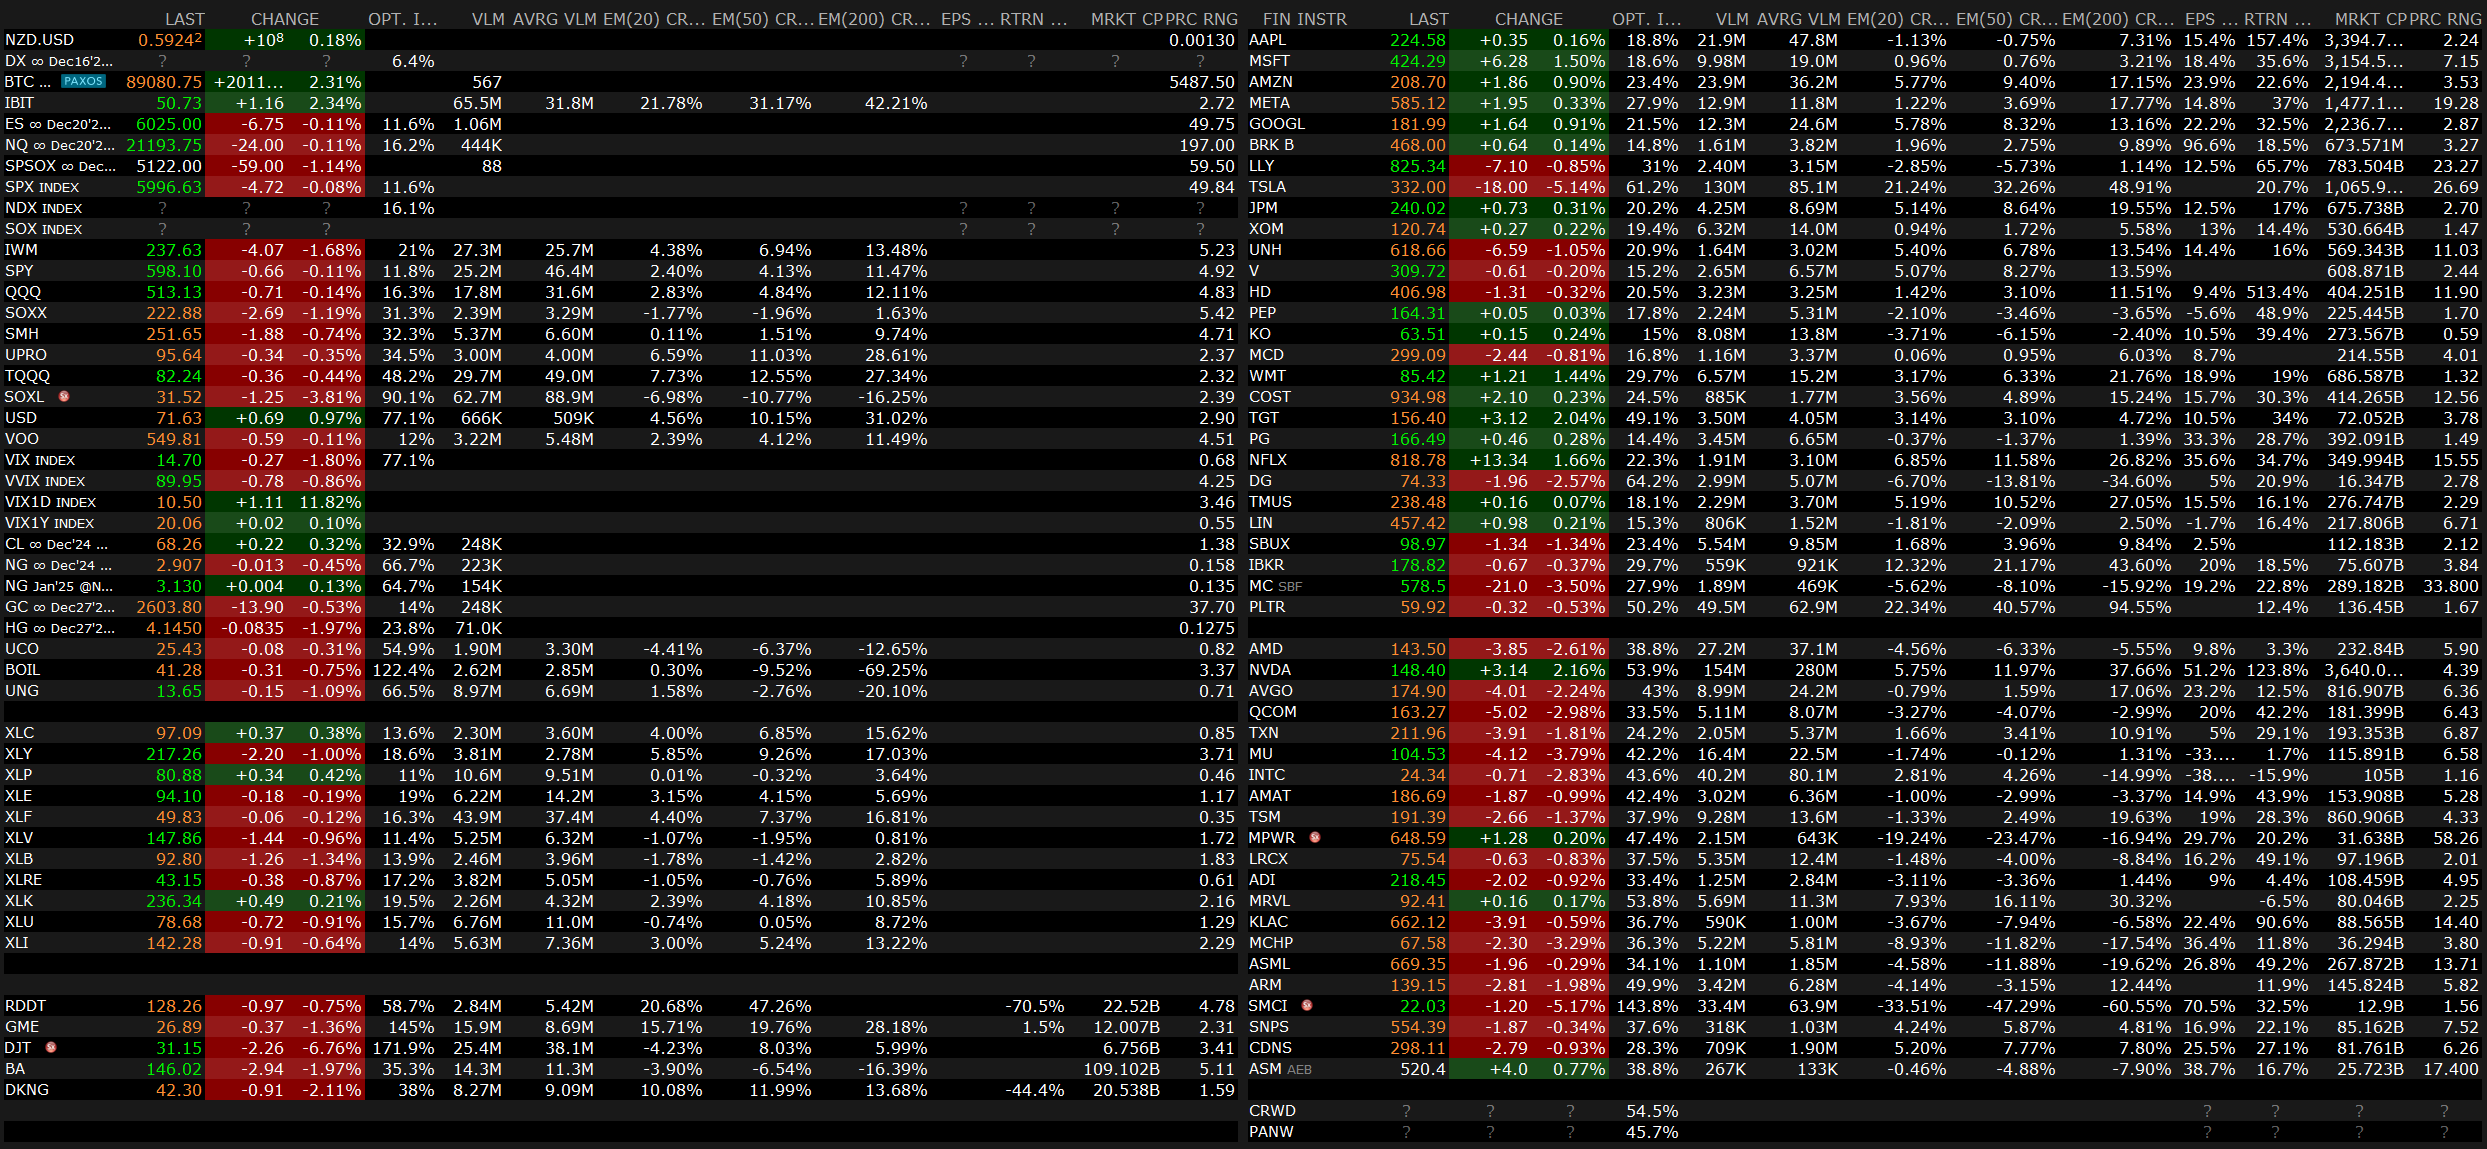
Task: Click AVRG VLM header in left watchlist
Action: (553, 19)
